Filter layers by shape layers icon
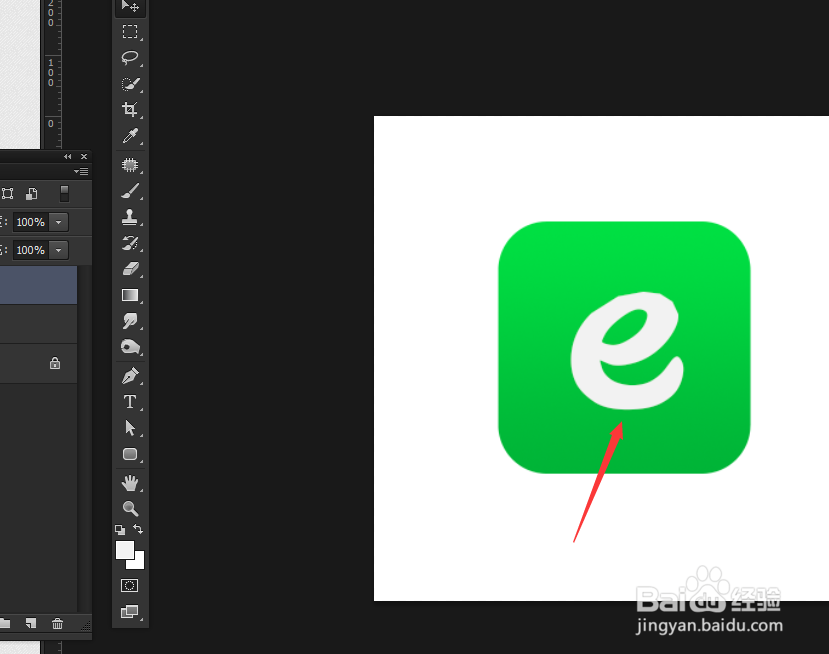 7,194
